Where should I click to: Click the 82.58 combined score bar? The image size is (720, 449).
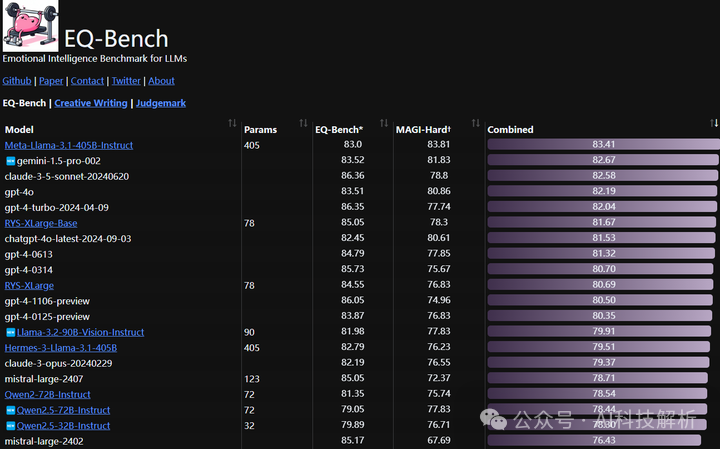click(602, 176)
